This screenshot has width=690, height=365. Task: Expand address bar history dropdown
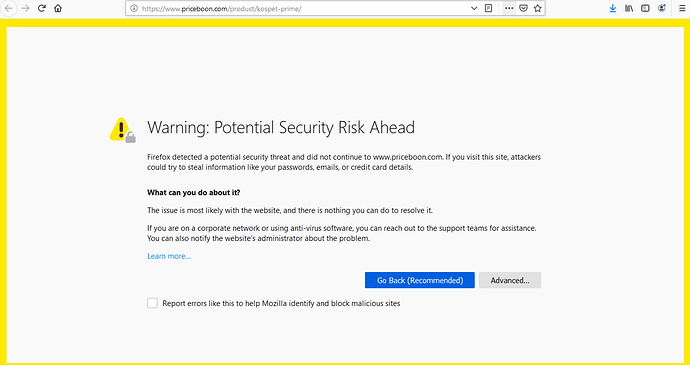coord(474,8)
